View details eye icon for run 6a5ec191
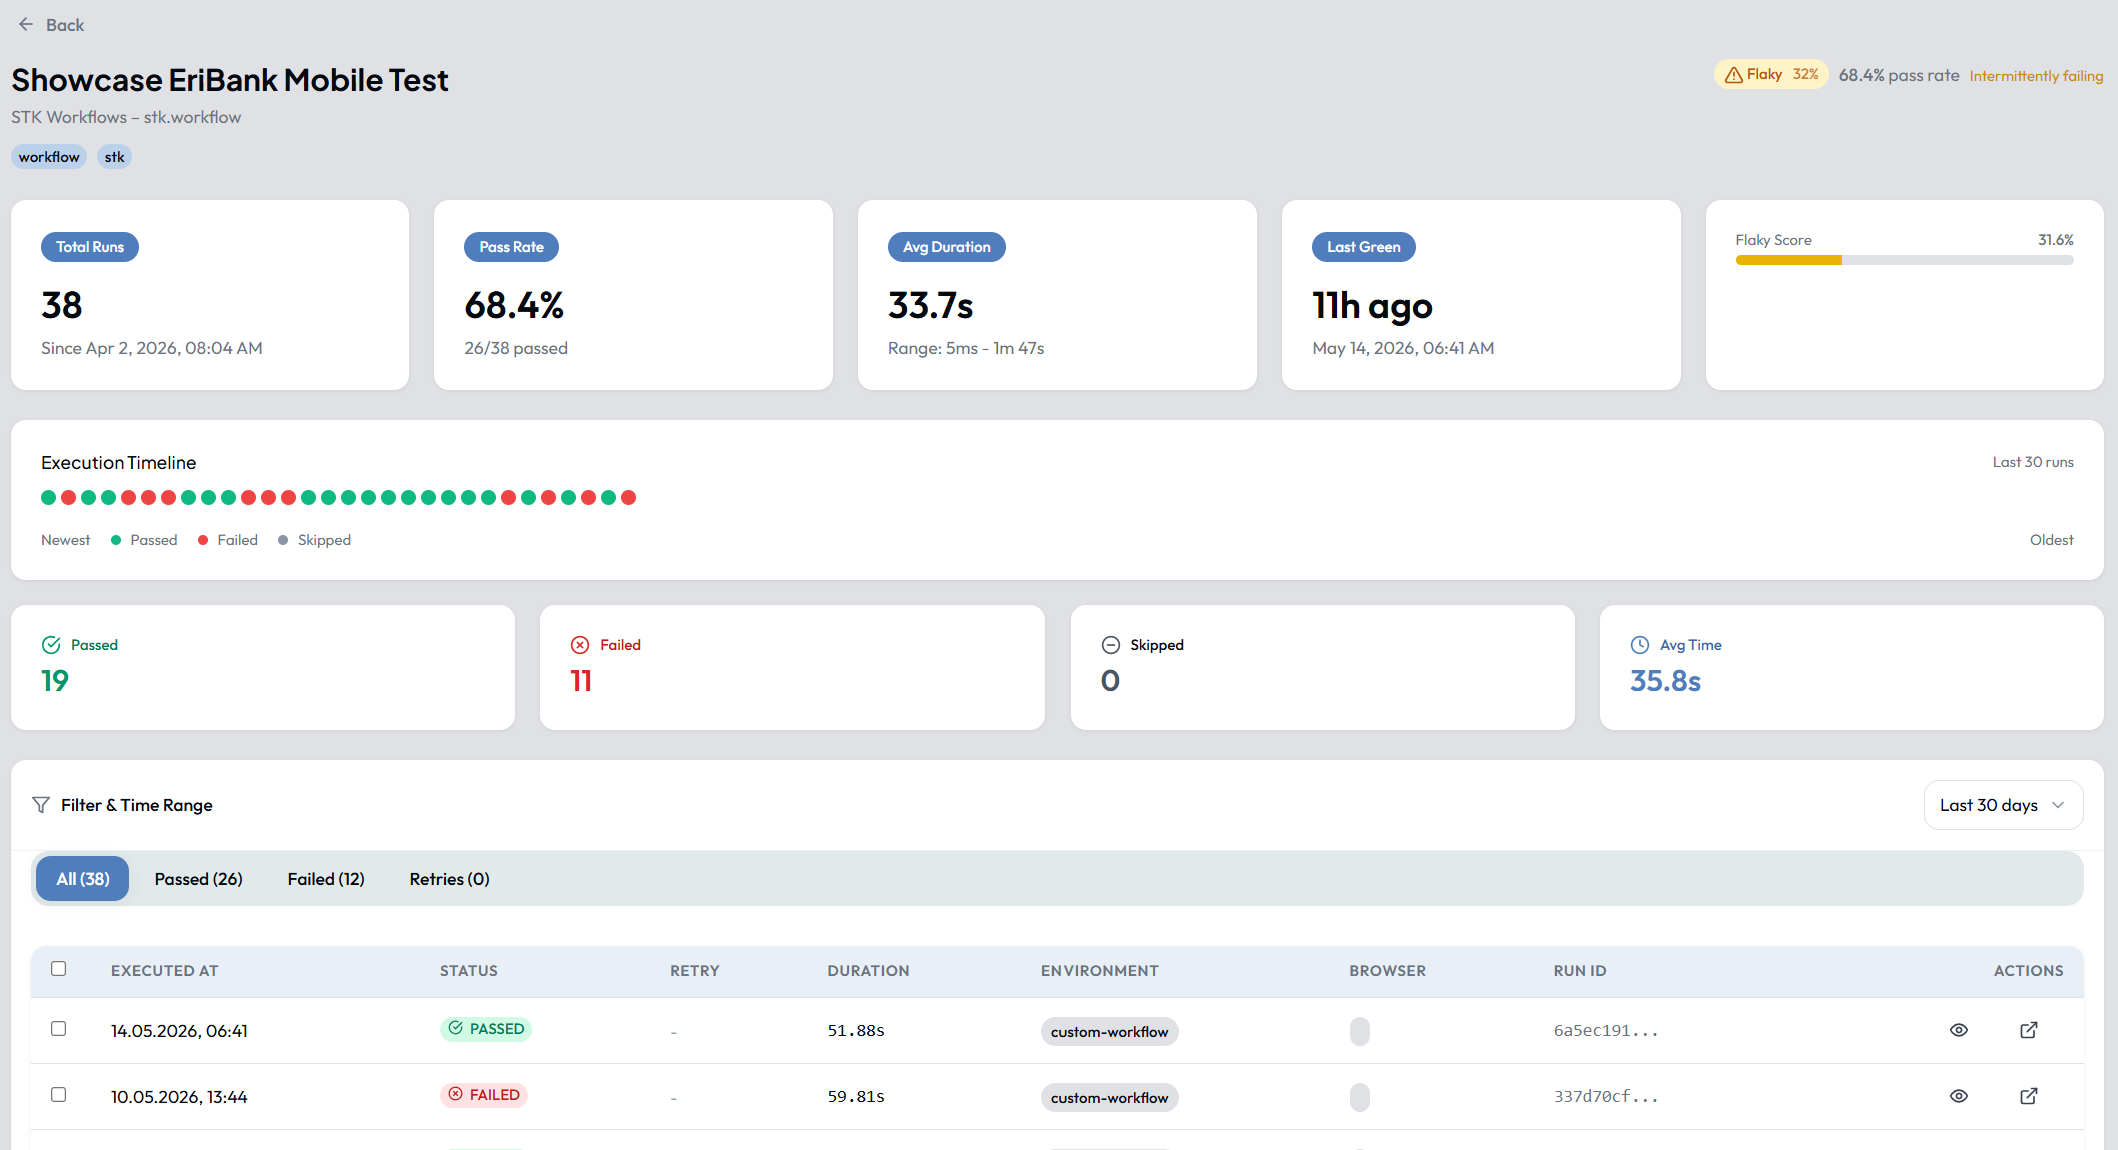This screenshot has width=2118, height=1150. [x=1959, y=1030]
